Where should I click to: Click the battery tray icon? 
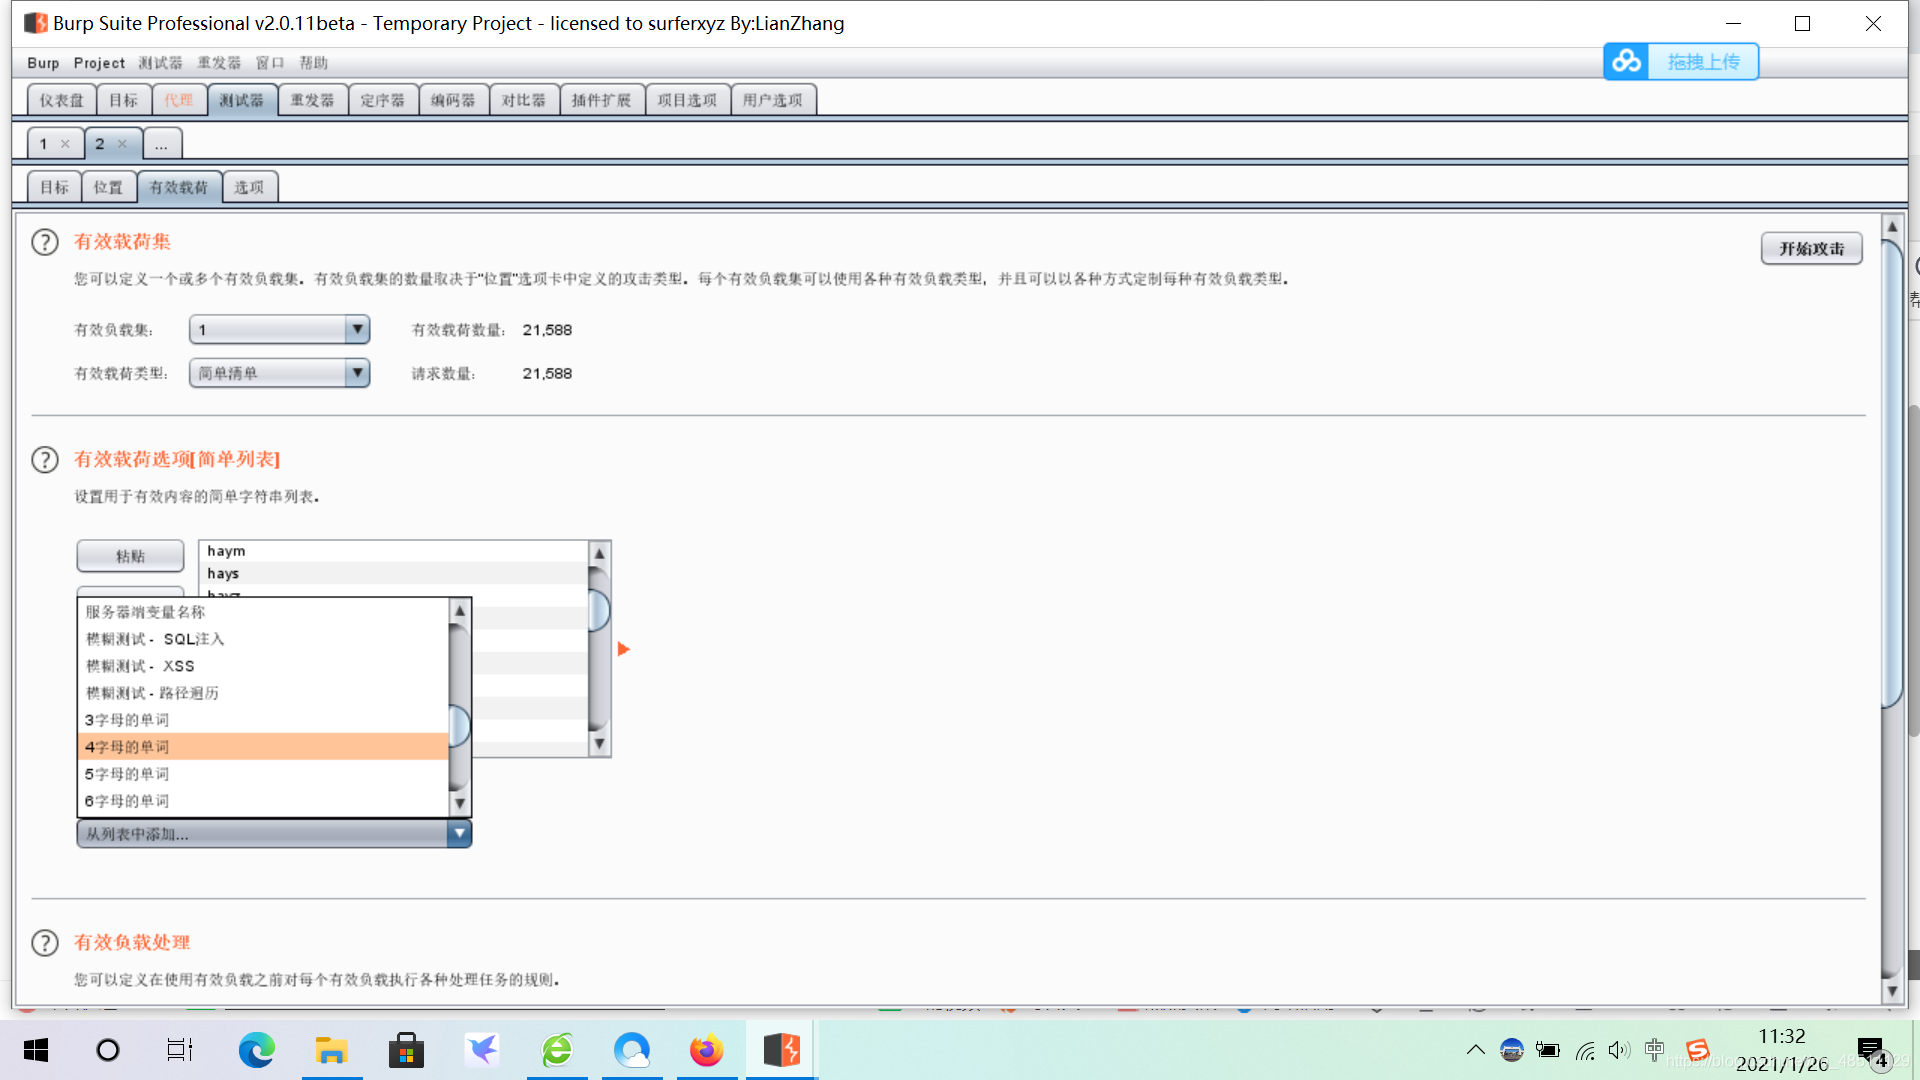[1548, 1050]
